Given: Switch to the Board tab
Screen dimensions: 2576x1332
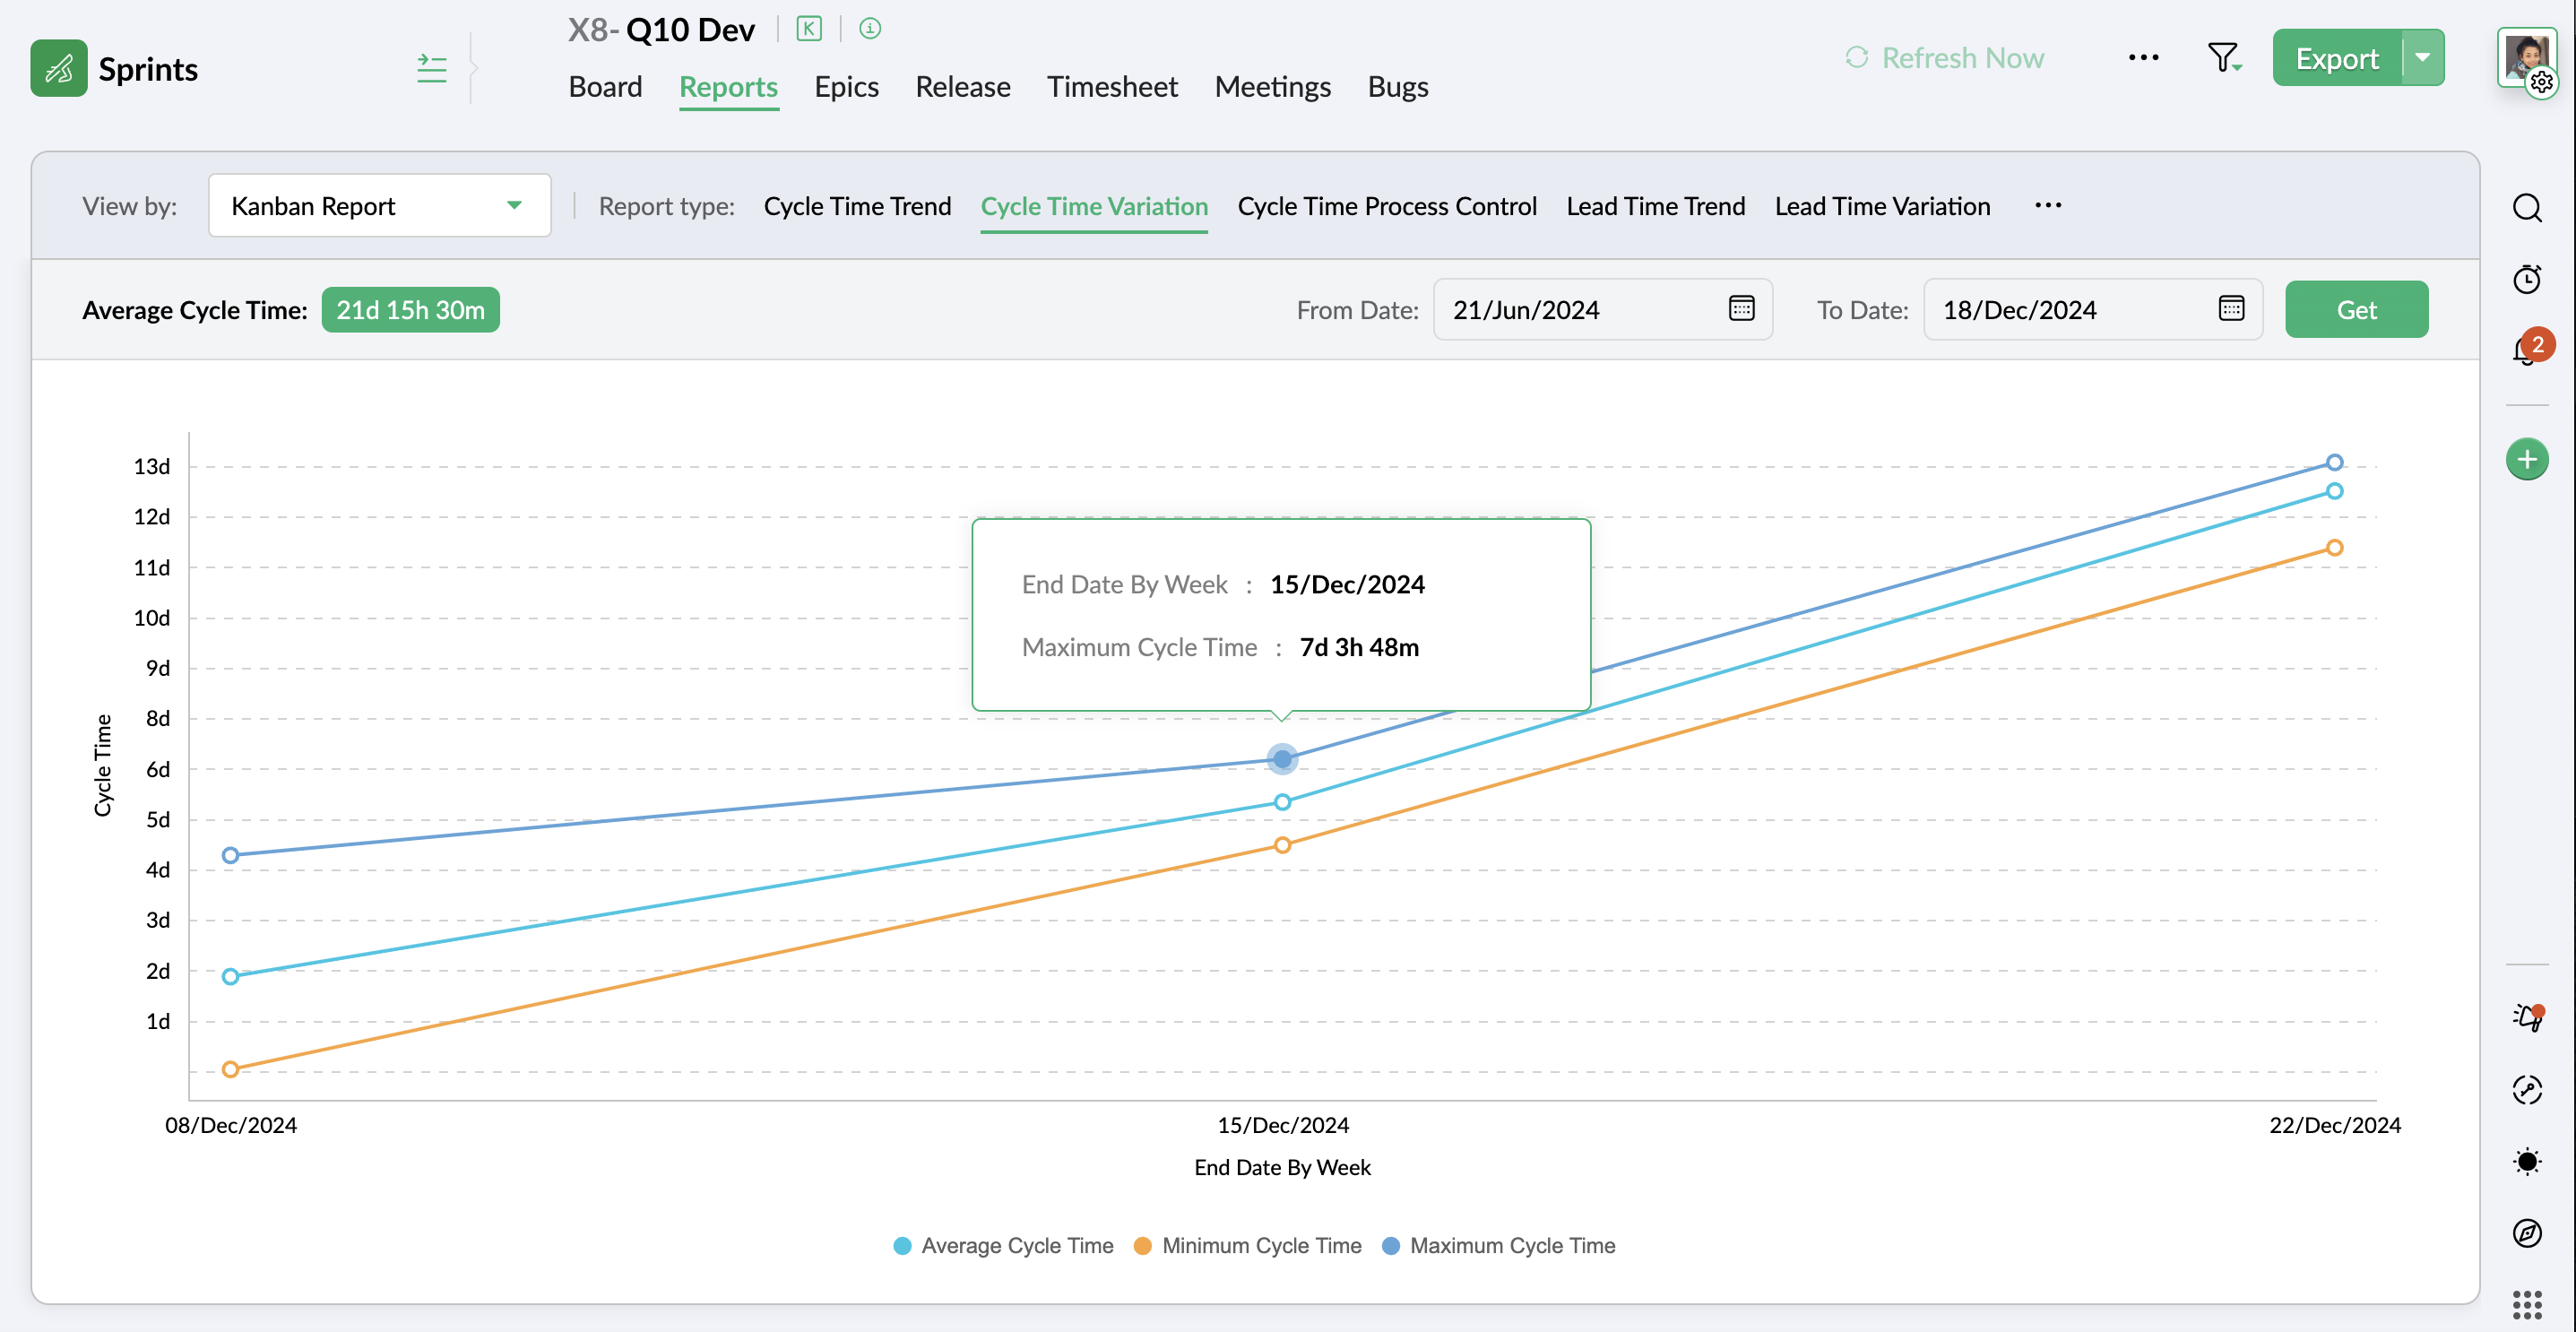Looking at the screenshot, I should [x=605, y=87].
